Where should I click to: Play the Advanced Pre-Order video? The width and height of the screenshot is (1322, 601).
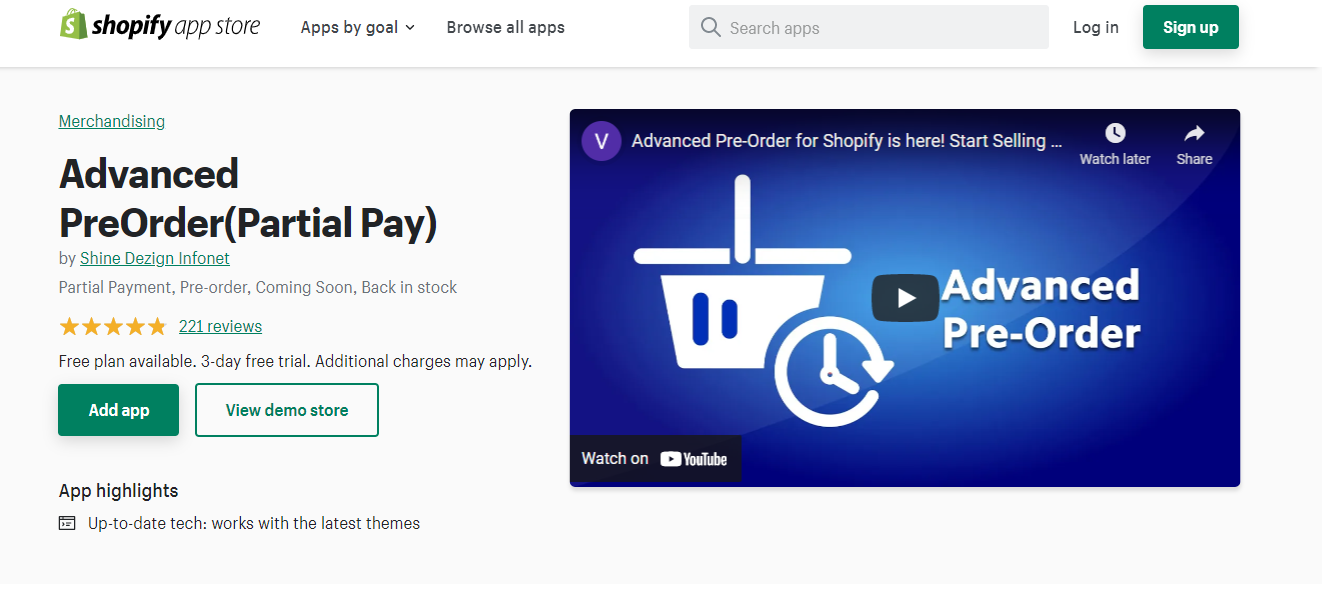(x=905, y=298)
